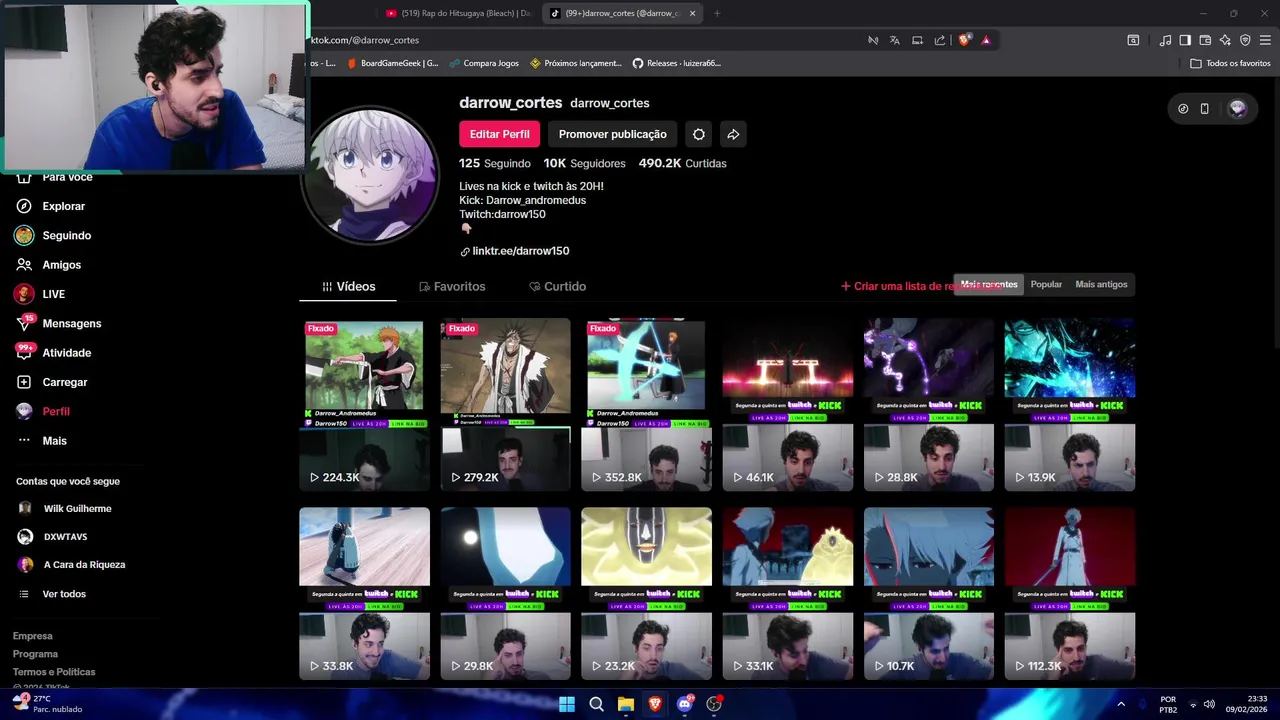
Task: Click the 10K Seguidores count
Action: pos(585,163)
